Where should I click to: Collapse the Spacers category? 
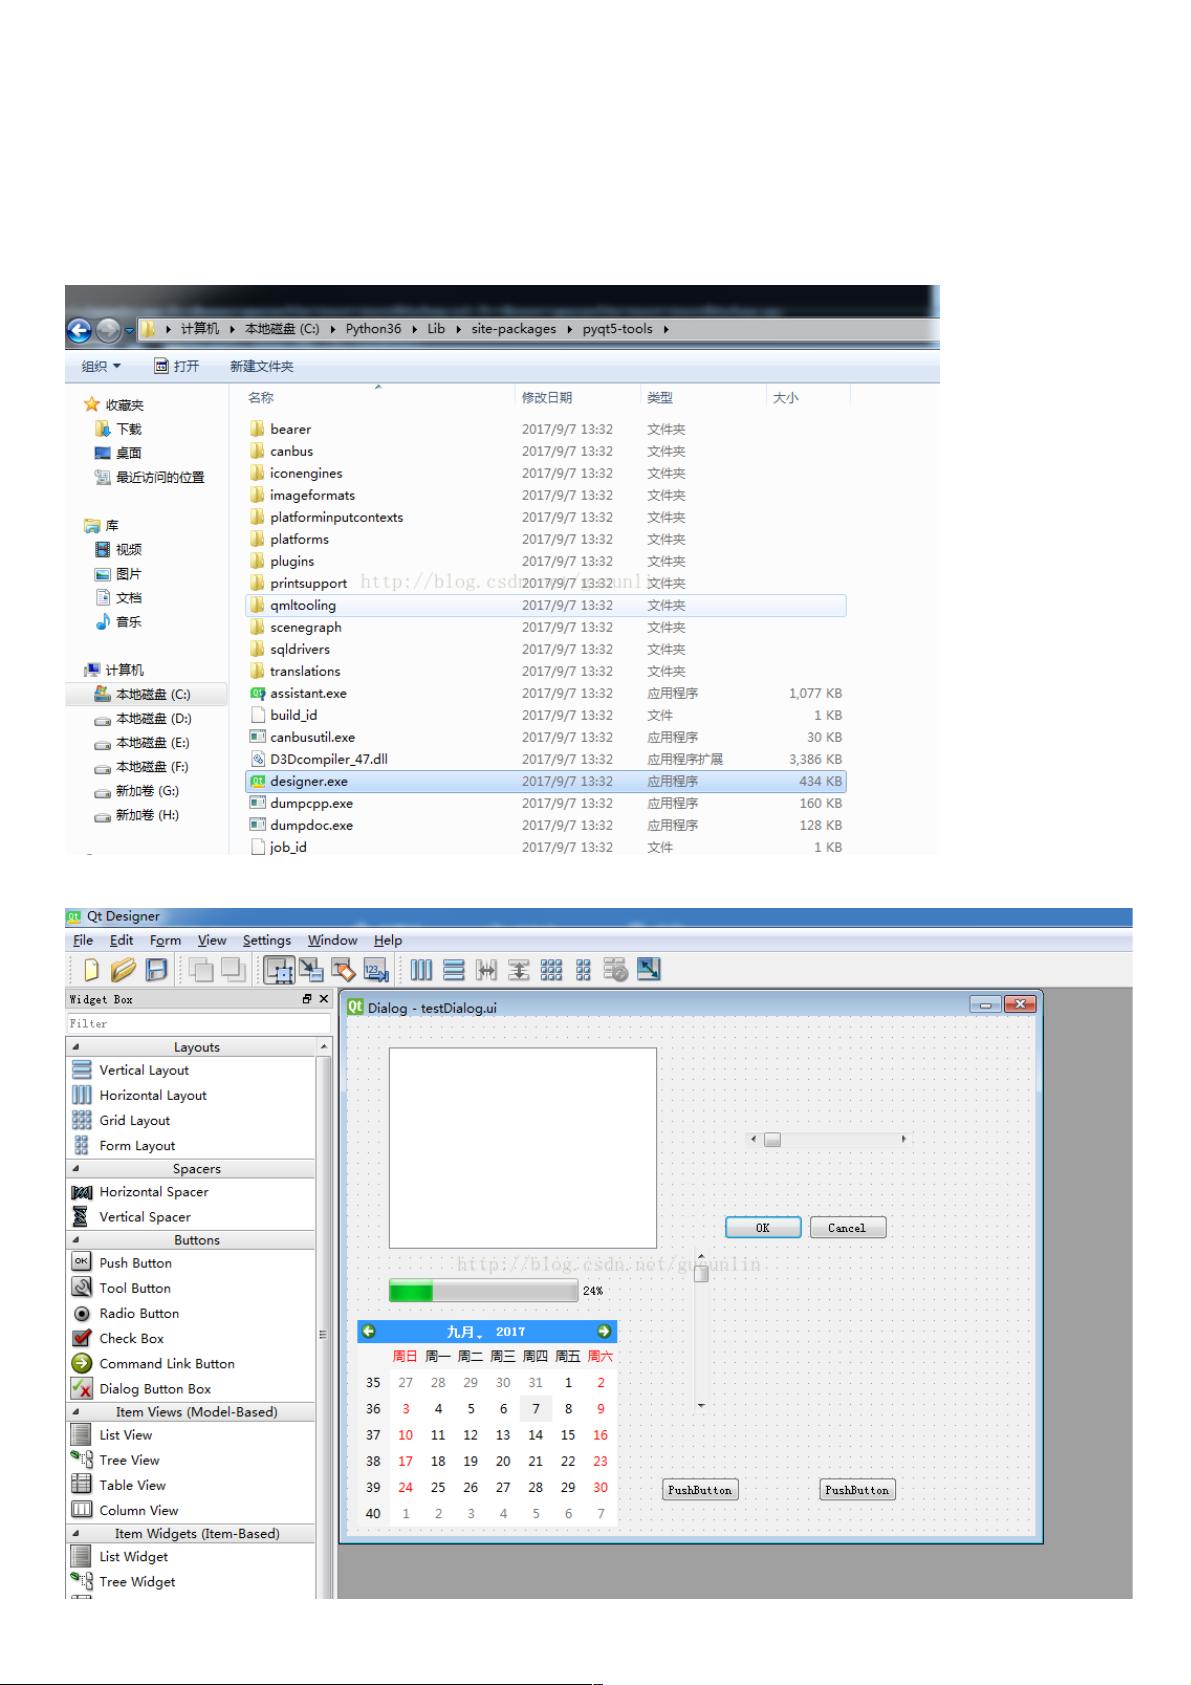[76, 1168]
